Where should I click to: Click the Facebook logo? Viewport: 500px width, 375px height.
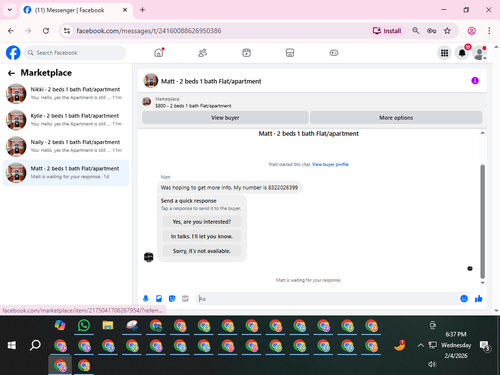click(x=13, y=53)
